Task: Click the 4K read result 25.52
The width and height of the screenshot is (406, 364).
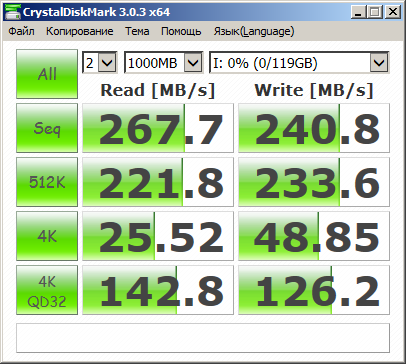Action: coord(158,236)
